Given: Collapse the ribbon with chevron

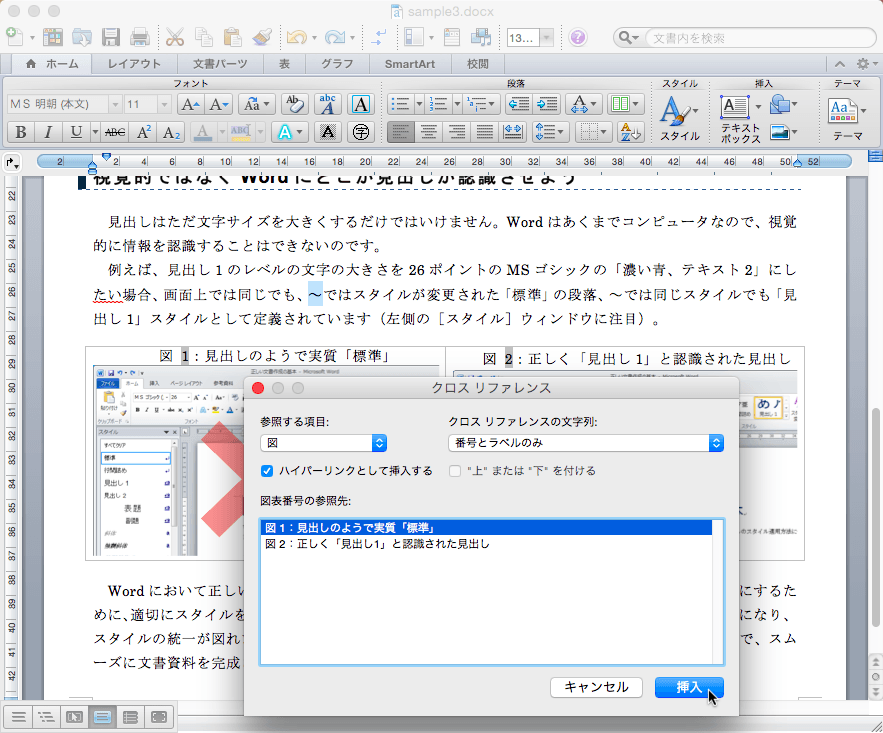Looking at the screenshot, I should coord(840,64).
